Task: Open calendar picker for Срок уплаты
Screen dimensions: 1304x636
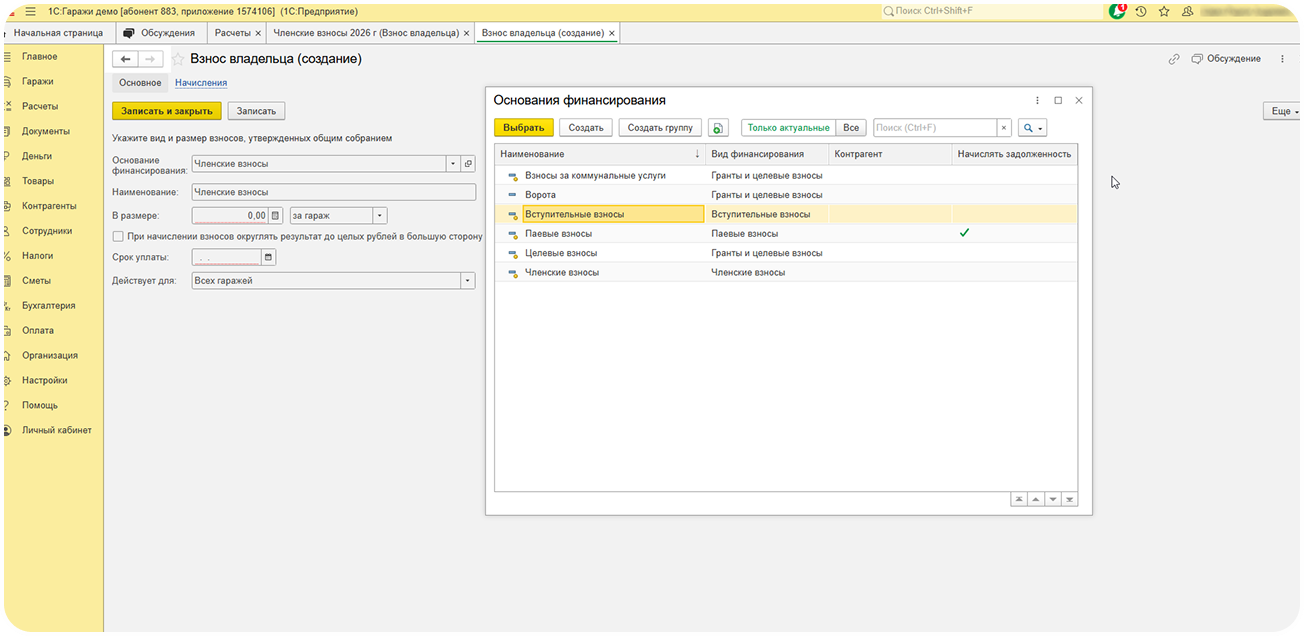Action: tap(267, 257)
